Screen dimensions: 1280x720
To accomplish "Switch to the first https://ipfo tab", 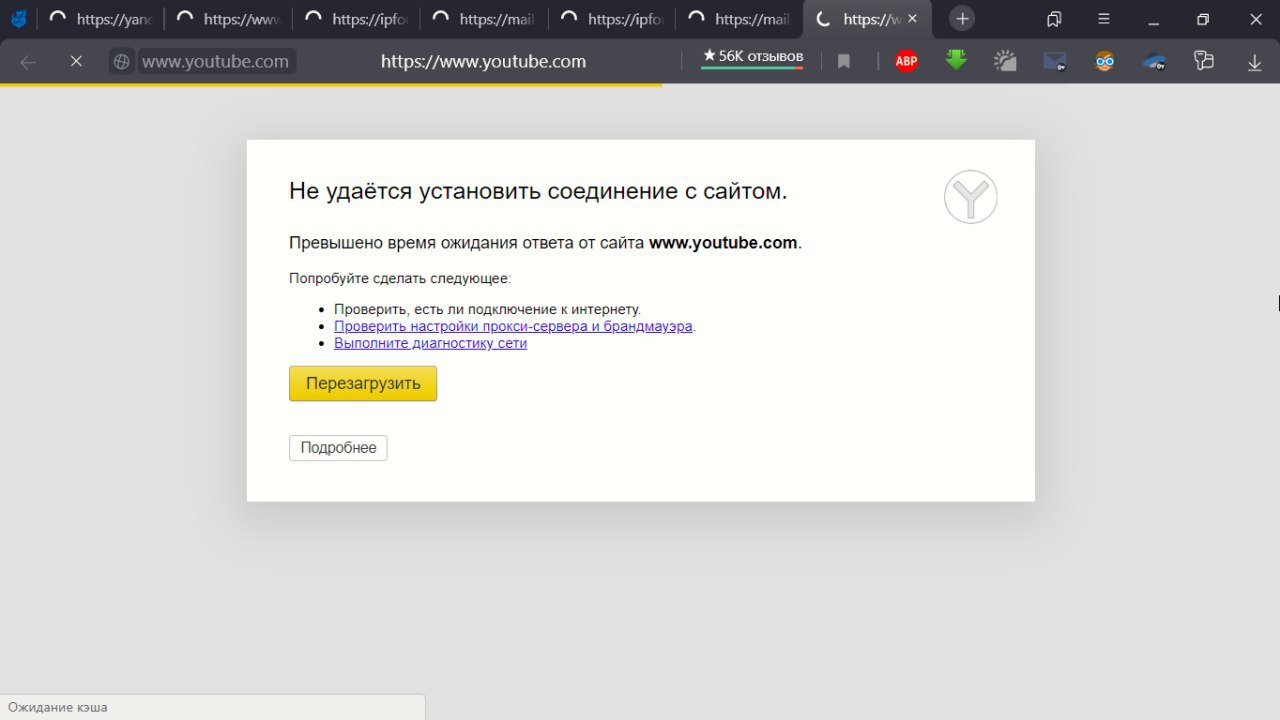I will tap(356, 19).
